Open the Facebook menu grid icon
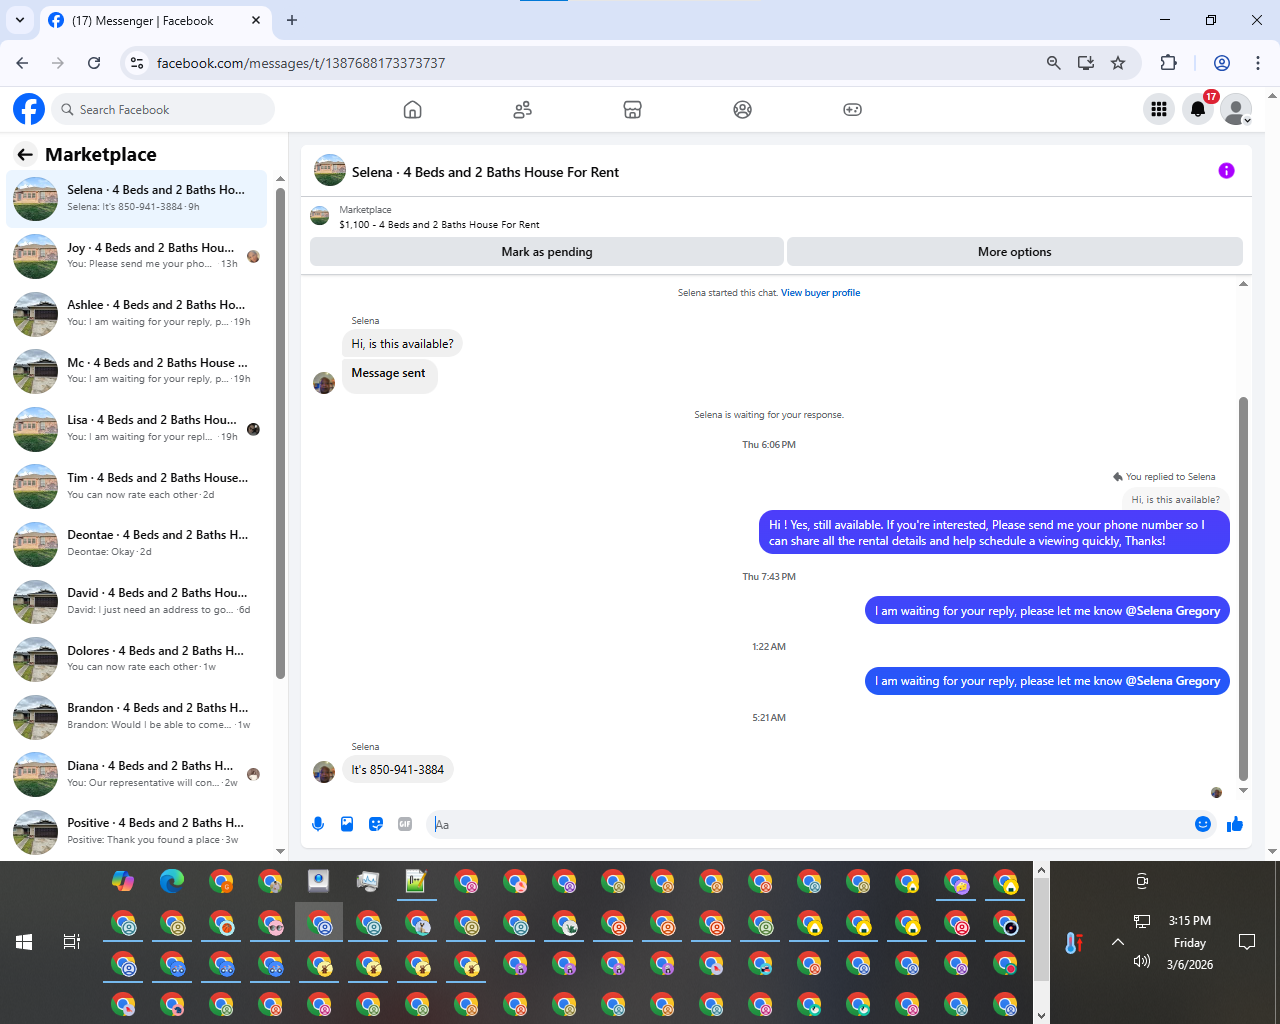Viewport: 1280px width, 1024px height. pos(1159,110)
